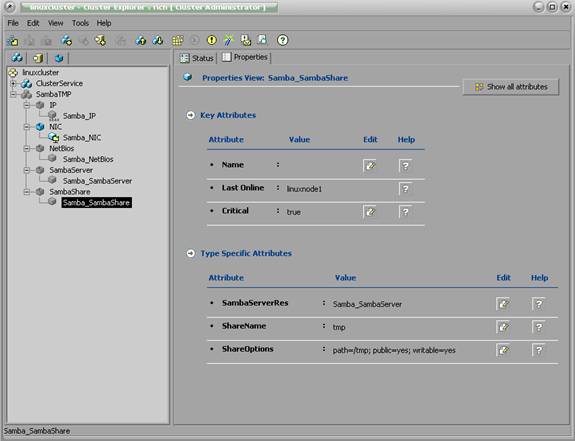Screen dimensions: 575x441
Task: Collapse the Type Specific Attributes section arrow
Action: [x=190, y=253]
